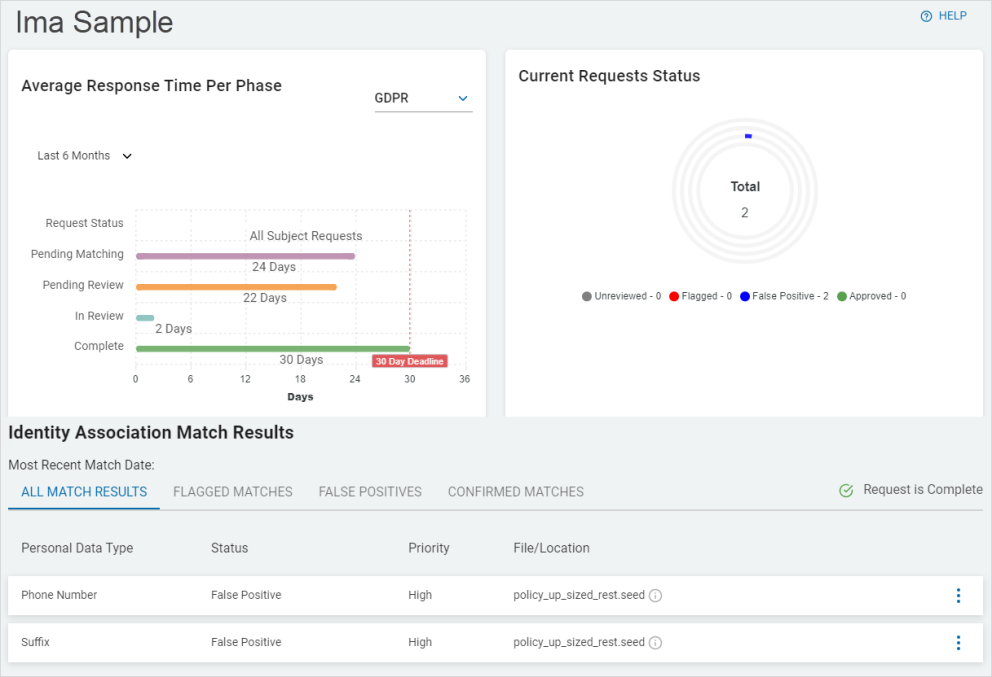Open three-dot menu for Phone Number row

click(958, 596)
